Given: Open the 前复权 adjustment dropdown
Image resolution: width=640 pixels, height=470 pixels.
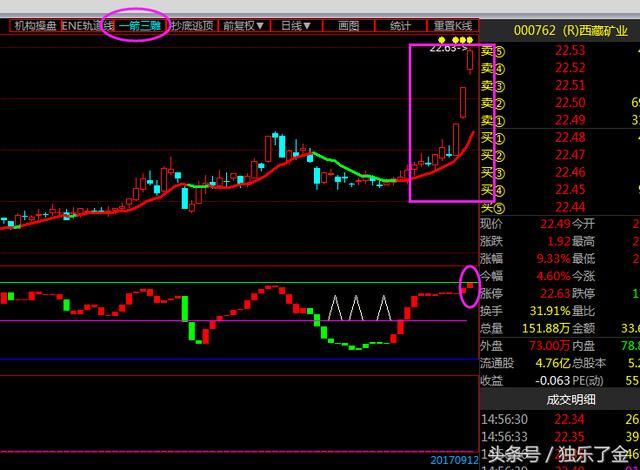Looking at the screenshot, I should [243, 26].
